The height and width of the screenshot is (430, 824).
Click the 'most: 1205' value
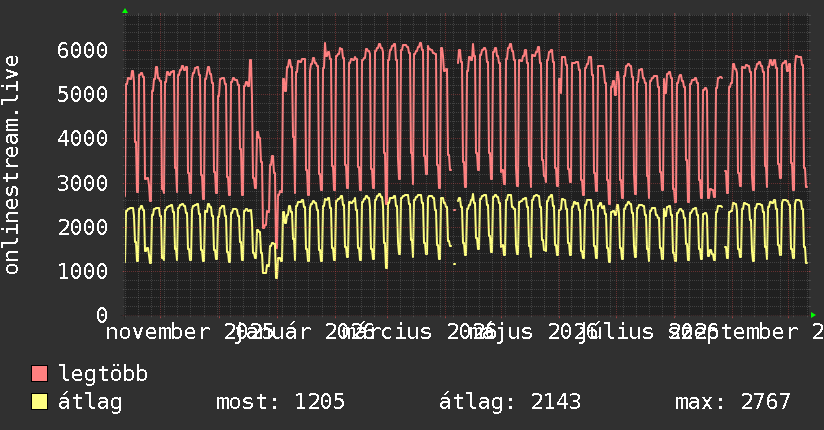[281, 402]
